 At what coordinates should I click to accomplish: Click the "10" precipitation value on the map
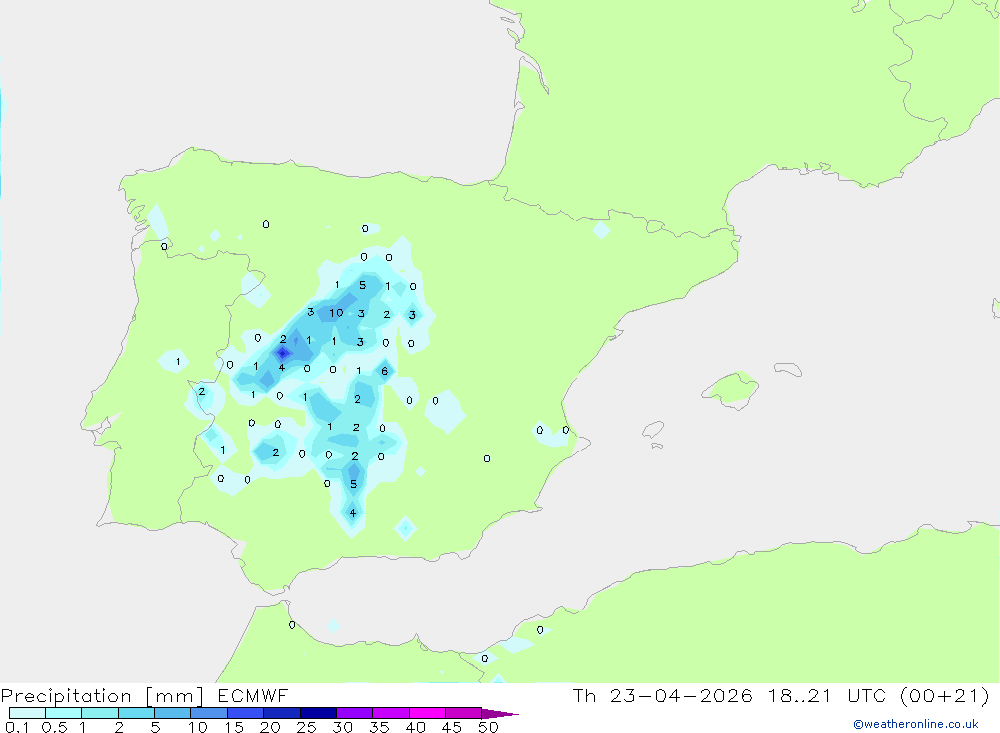tap(336, 313)
